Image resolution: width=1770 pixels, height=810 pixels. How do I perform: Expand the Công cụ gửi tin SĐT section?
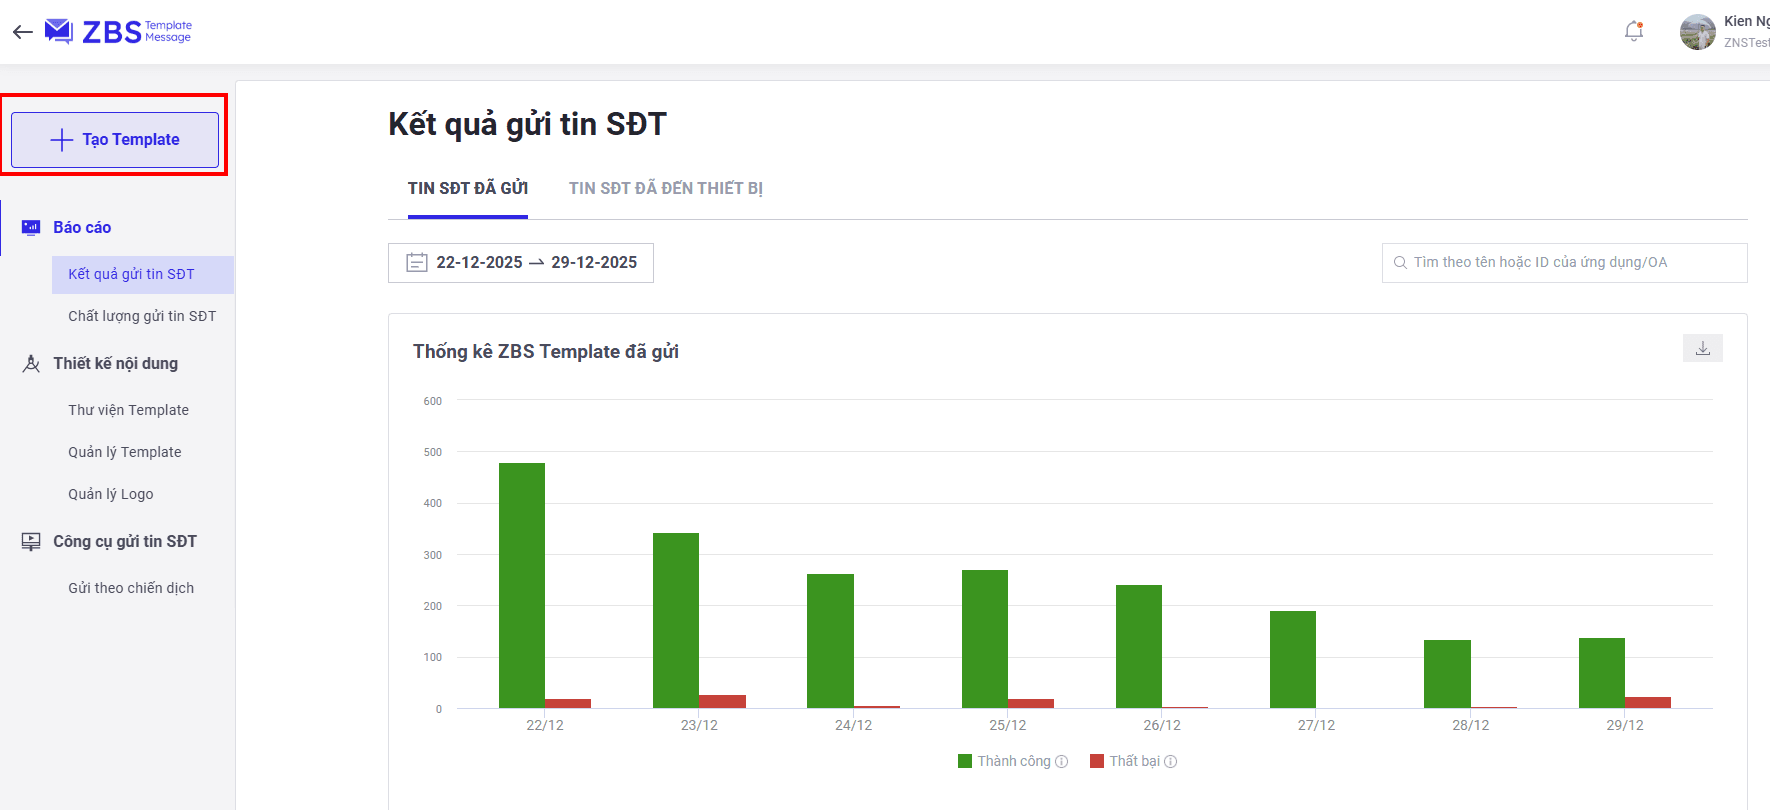click(124, 542)
